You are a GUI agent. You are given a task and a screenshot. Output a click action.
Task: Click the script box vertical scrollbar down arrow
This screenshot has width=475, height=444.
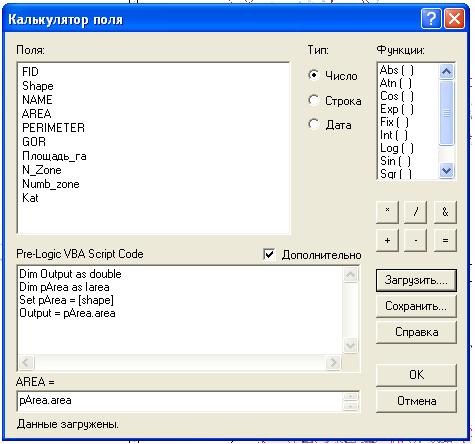pyautogui.click(x=351, y=345)
